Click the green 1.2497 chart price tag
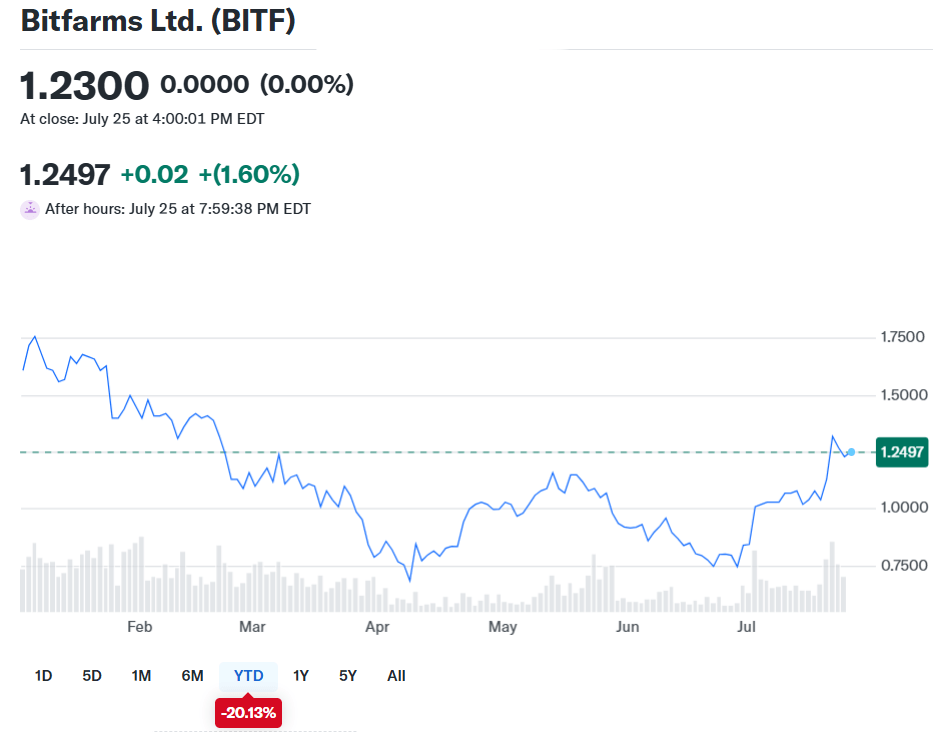 point(902,452)
